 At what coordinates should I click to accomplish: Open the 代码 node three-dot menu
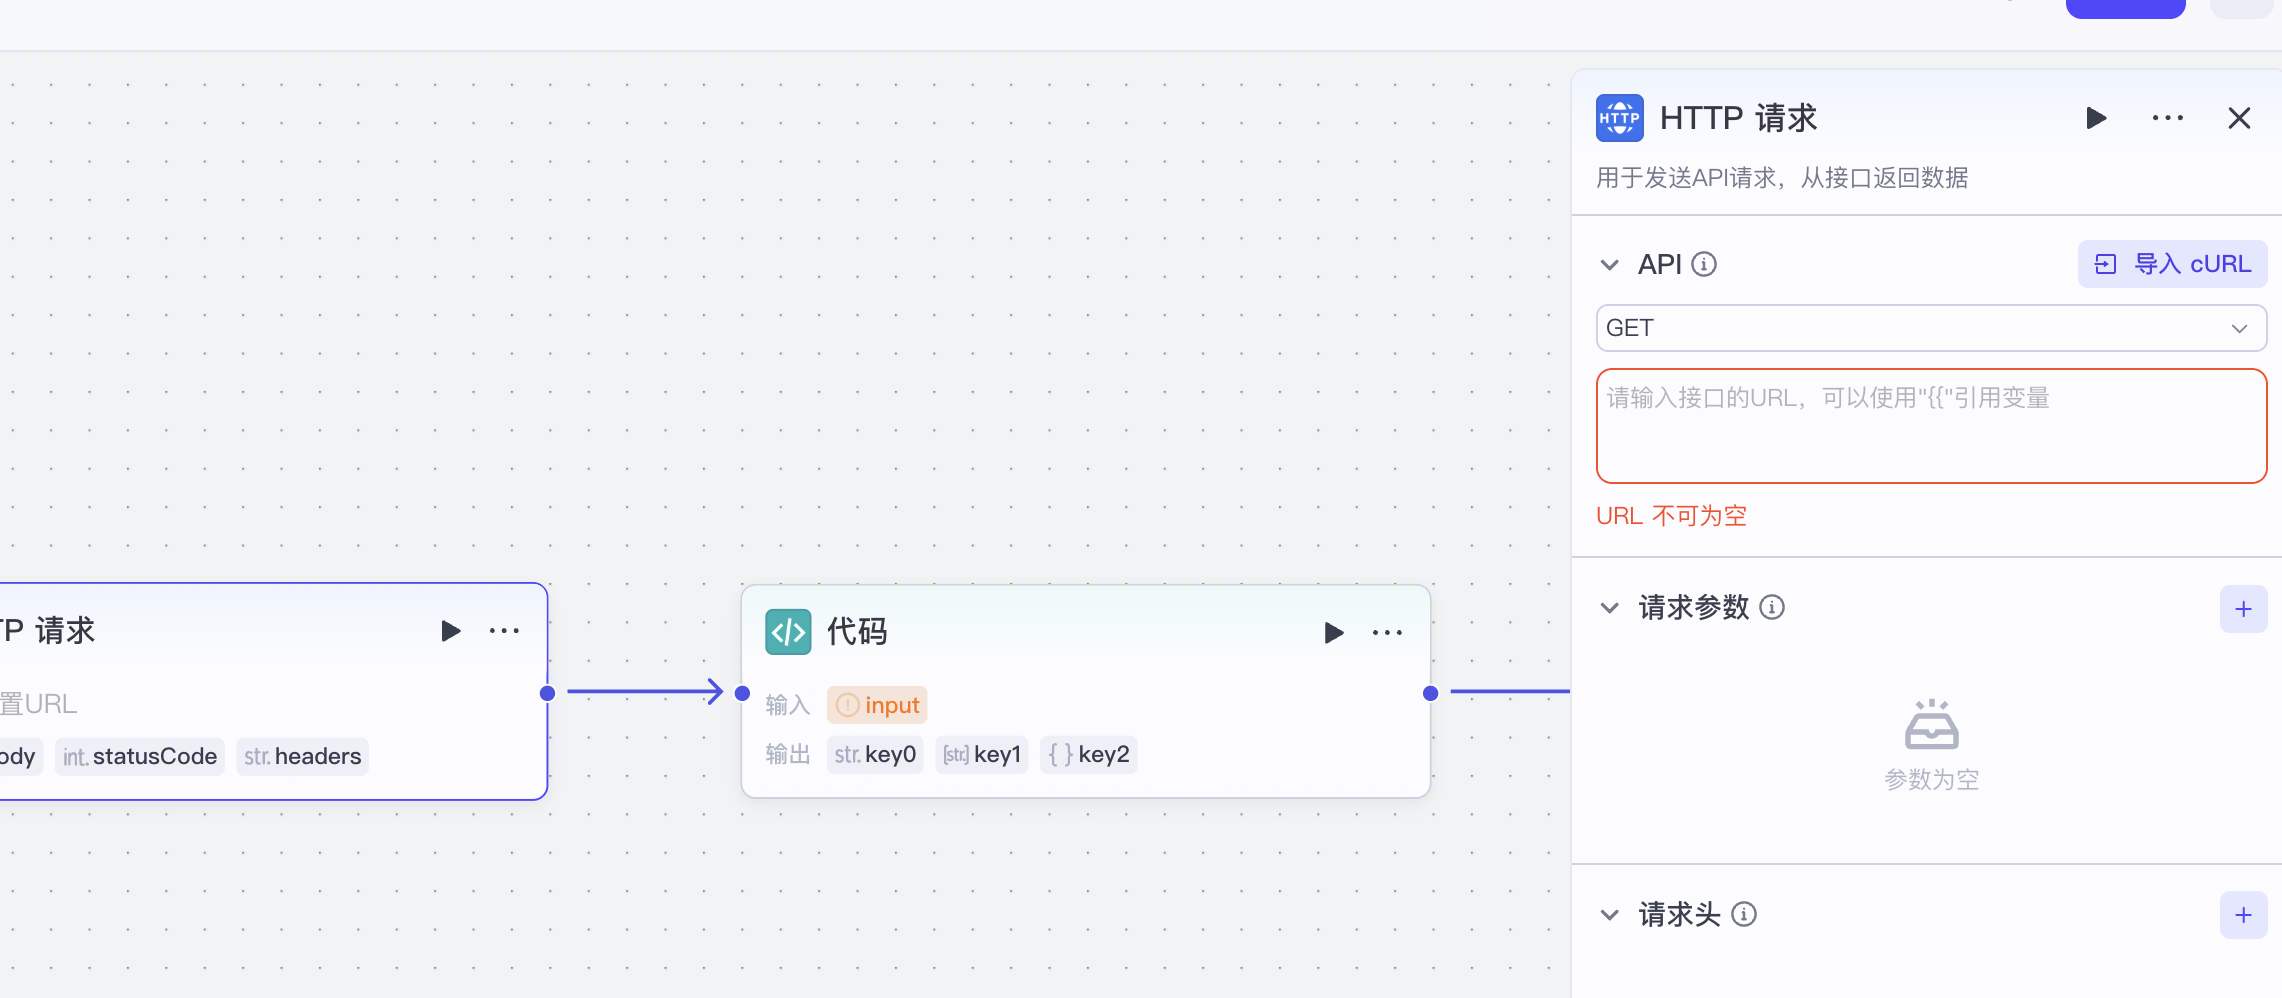tap(1387, 632)
